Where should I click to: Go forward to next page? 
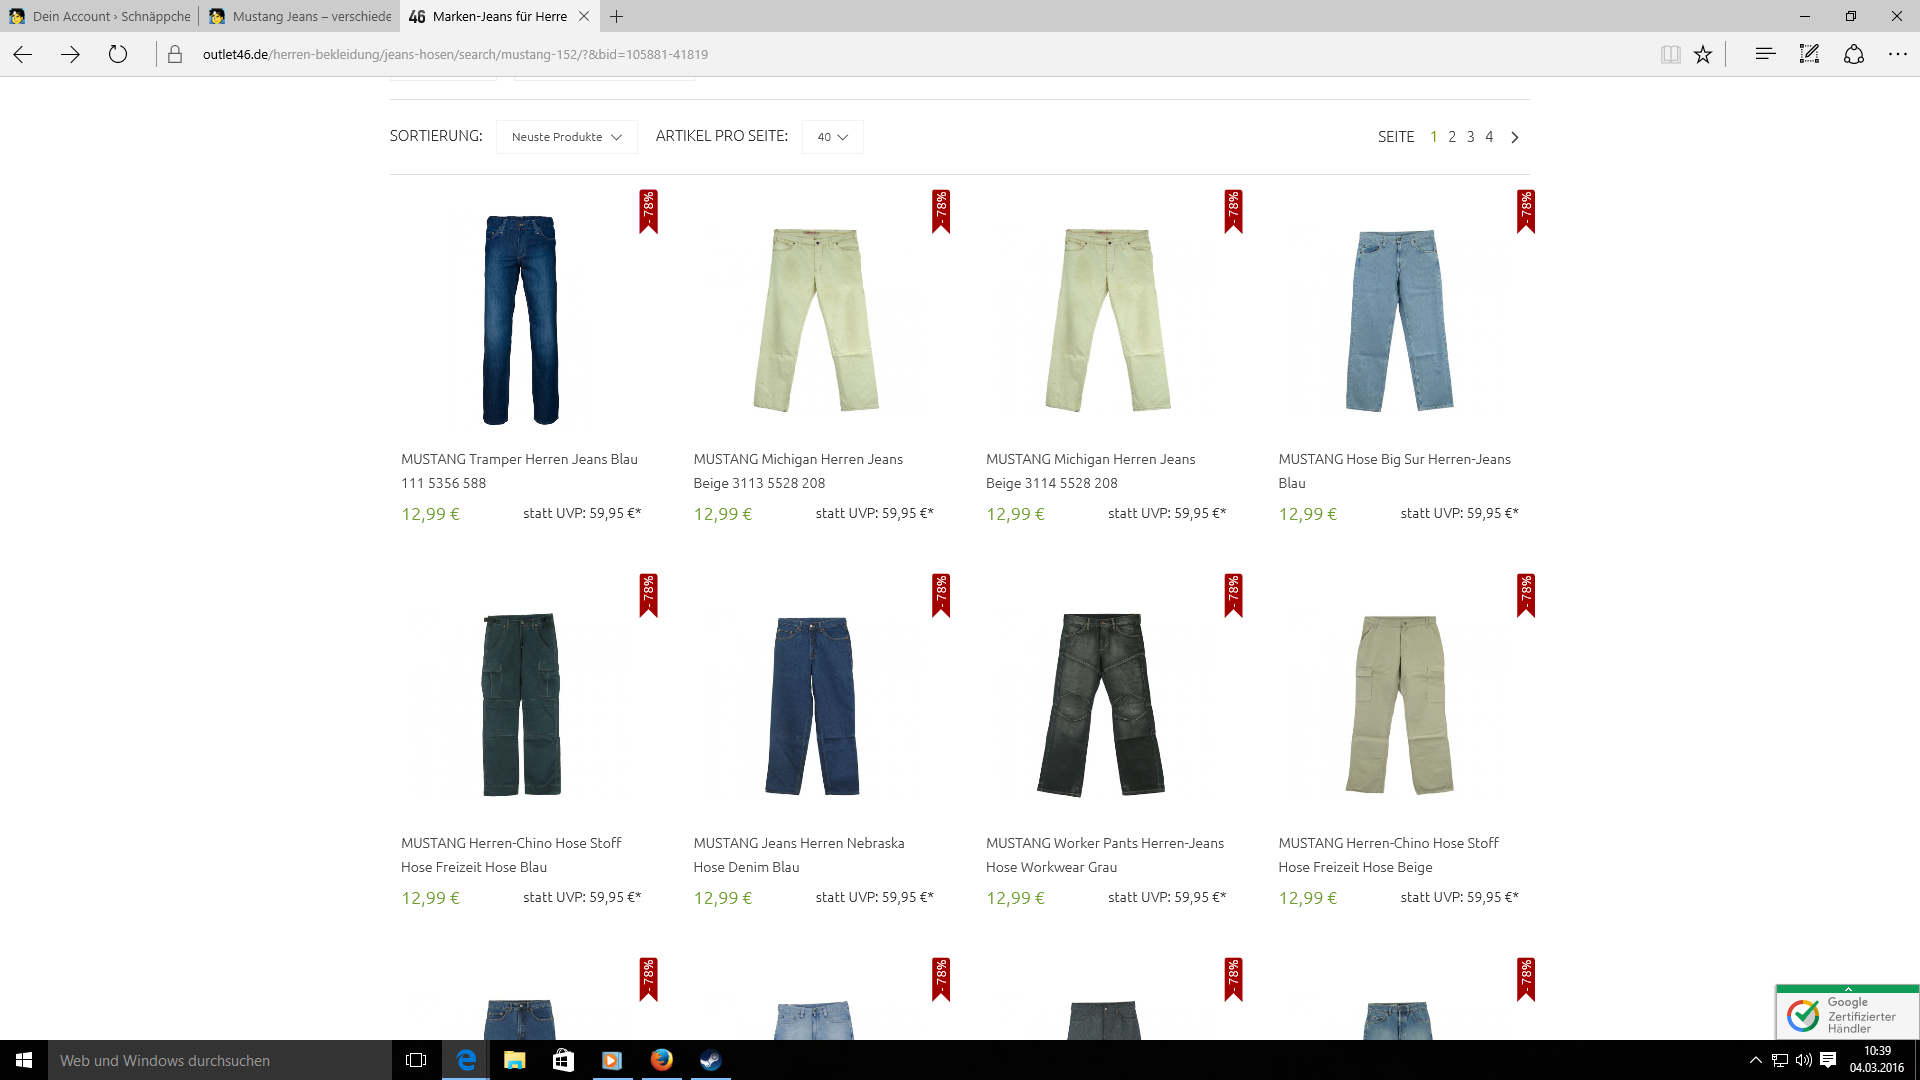[x=70, y=55]
